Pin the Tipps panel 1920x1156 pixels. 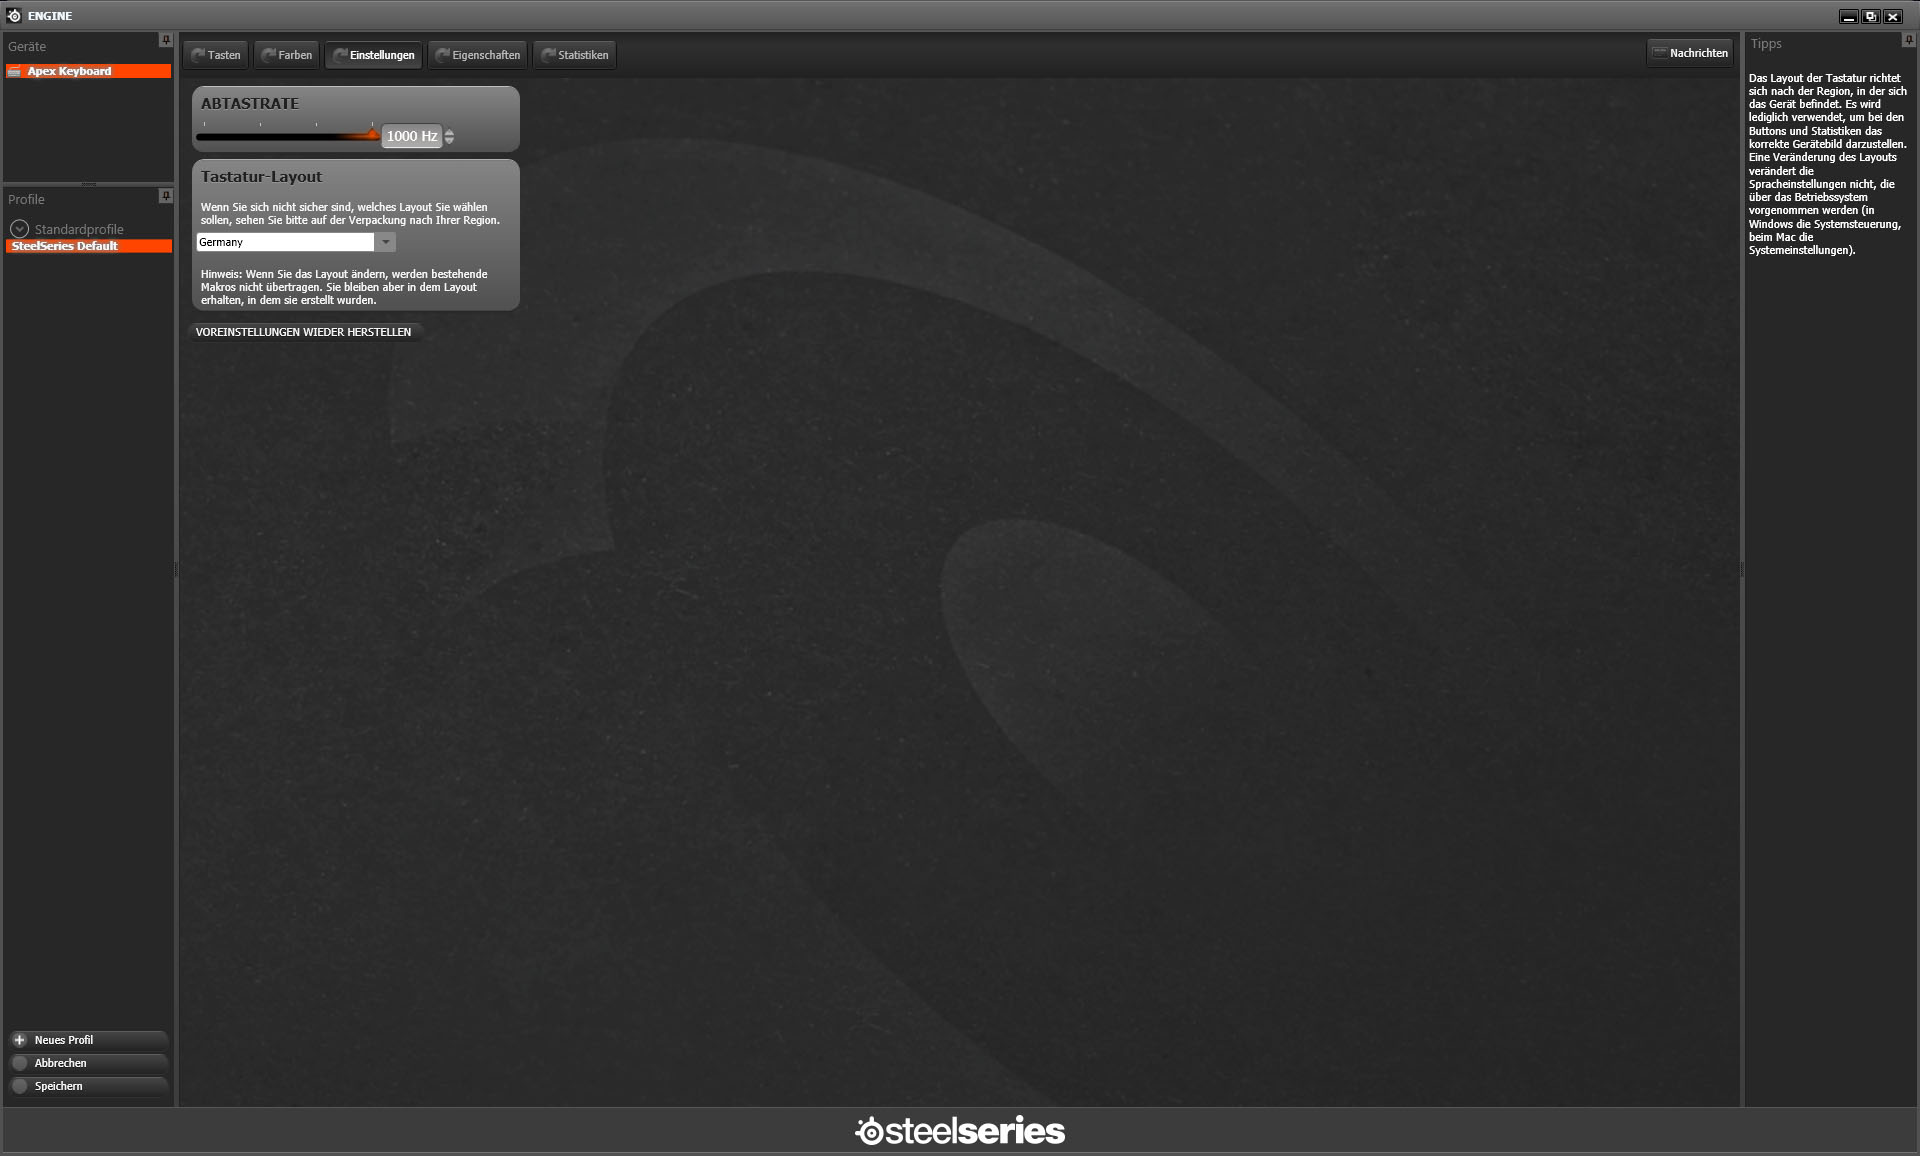pos(1908,40)
